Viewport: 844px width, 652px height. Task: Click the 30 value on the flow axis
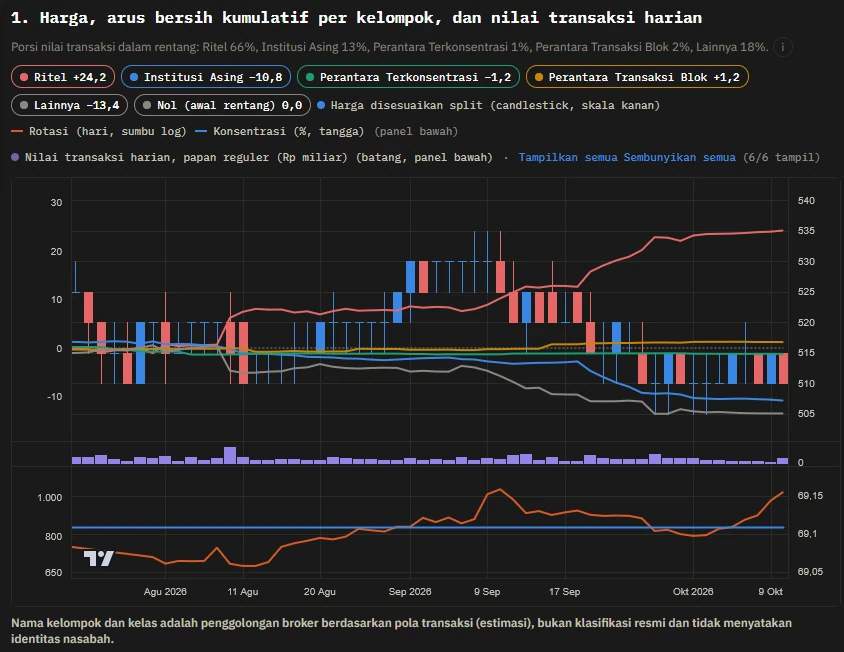click(x=57, y=203)
